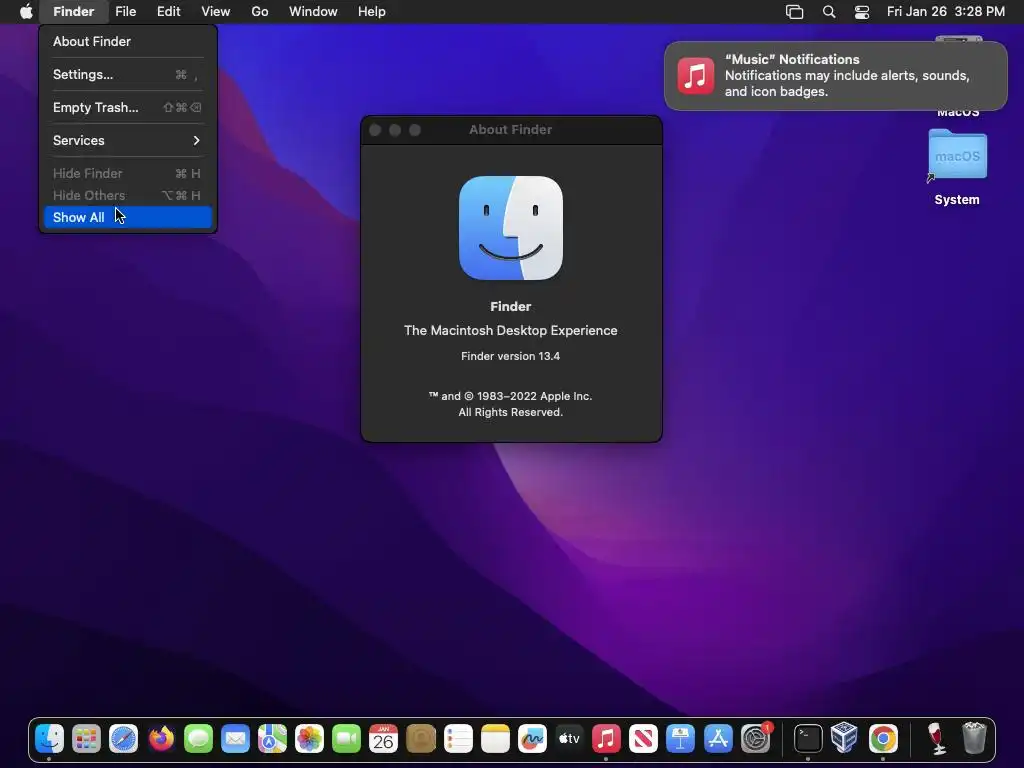Open Finder from the Dock
Viewport: 1024px width, 768px height.
49,739
